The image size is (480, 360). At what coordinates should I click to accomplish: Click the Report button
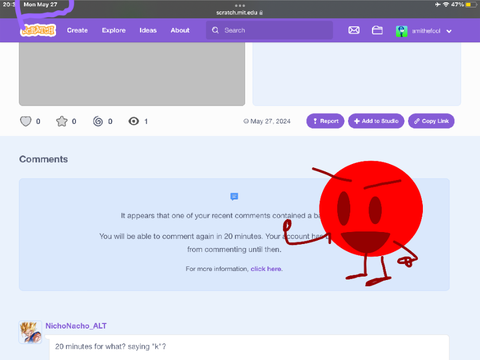[325, 121]
